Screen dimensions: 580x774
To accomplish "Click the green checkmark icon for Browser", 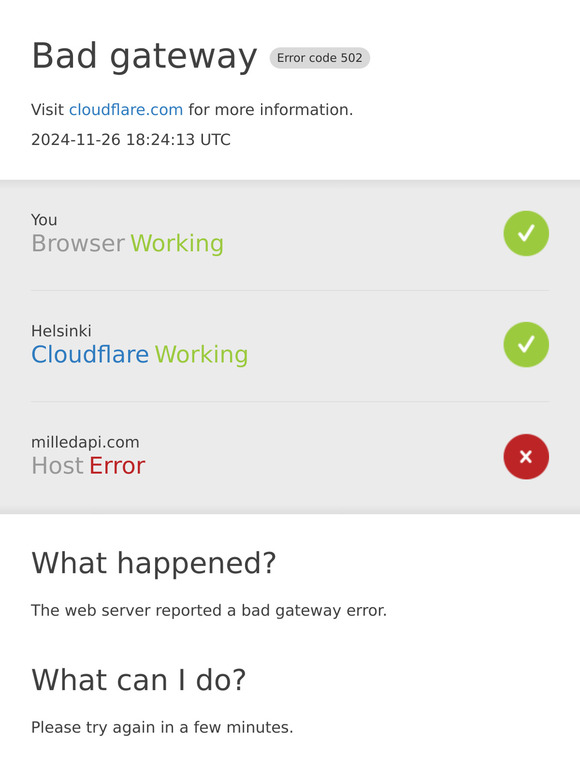I will coord(526,233).
